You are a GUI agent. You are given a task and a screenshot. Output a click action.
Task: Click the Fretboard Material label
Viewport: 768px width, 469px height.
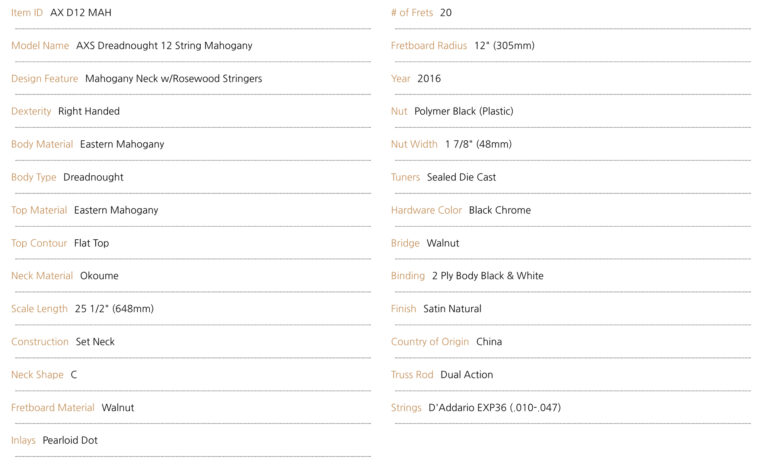pyautogui.click(x=53, y=407)
